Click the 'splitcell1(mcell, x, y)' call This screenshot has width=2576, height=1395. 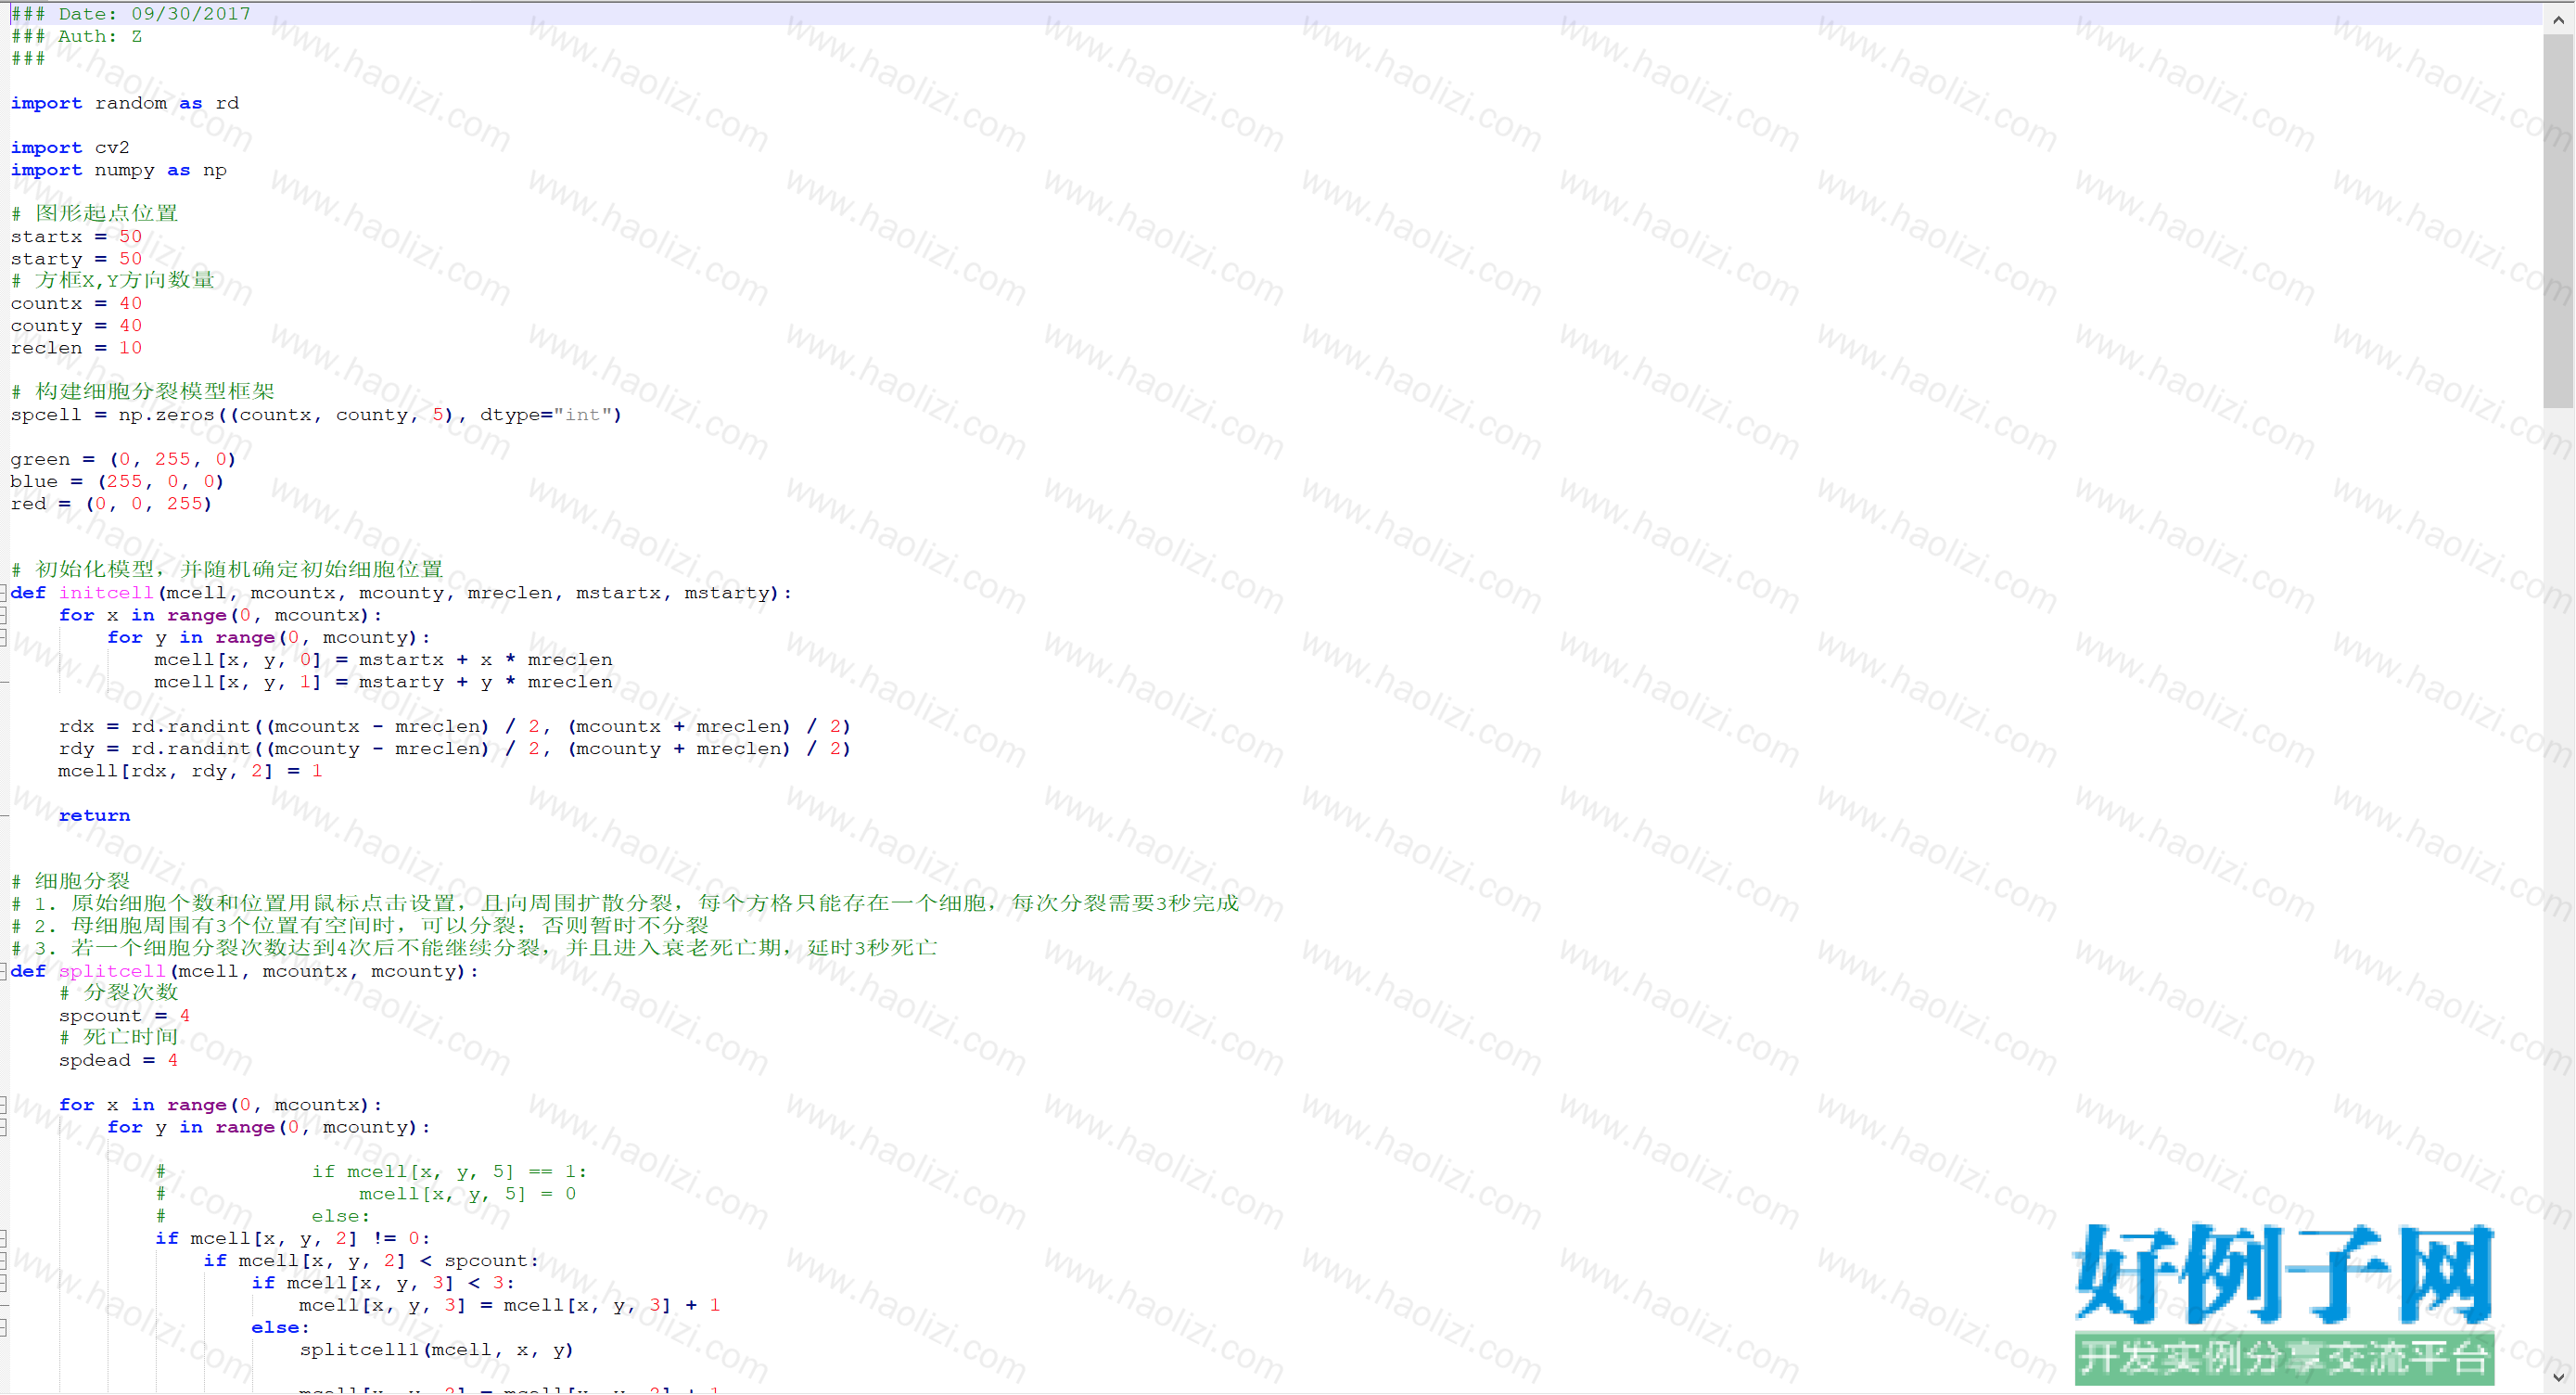(437, 1350)
